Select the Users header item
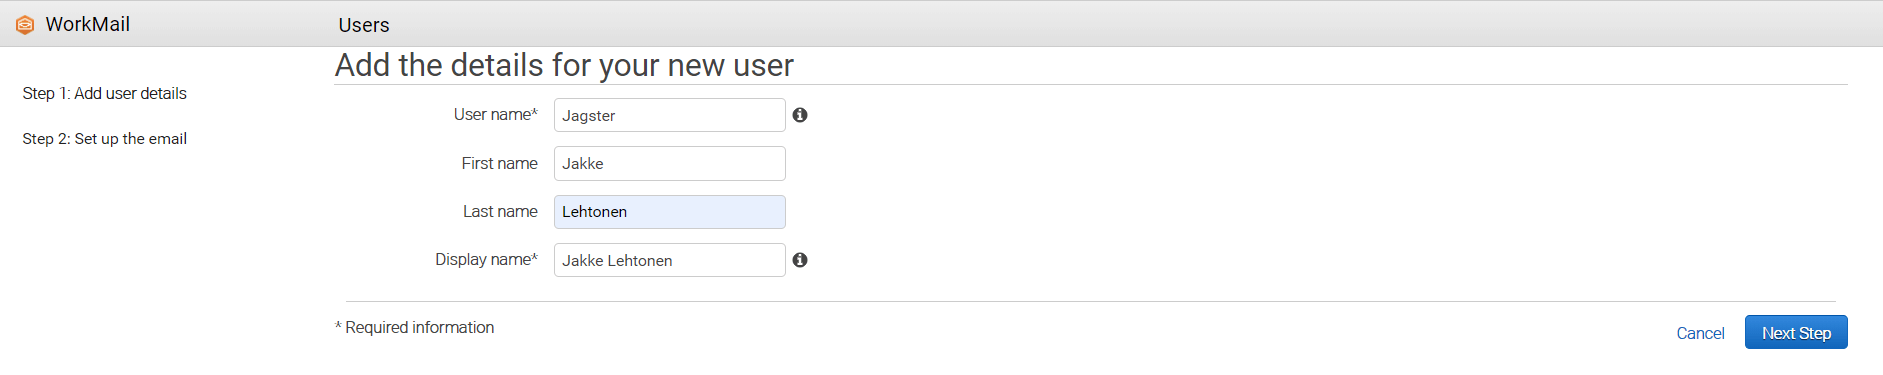This screenshot has height=375, width=1883. 364,25
